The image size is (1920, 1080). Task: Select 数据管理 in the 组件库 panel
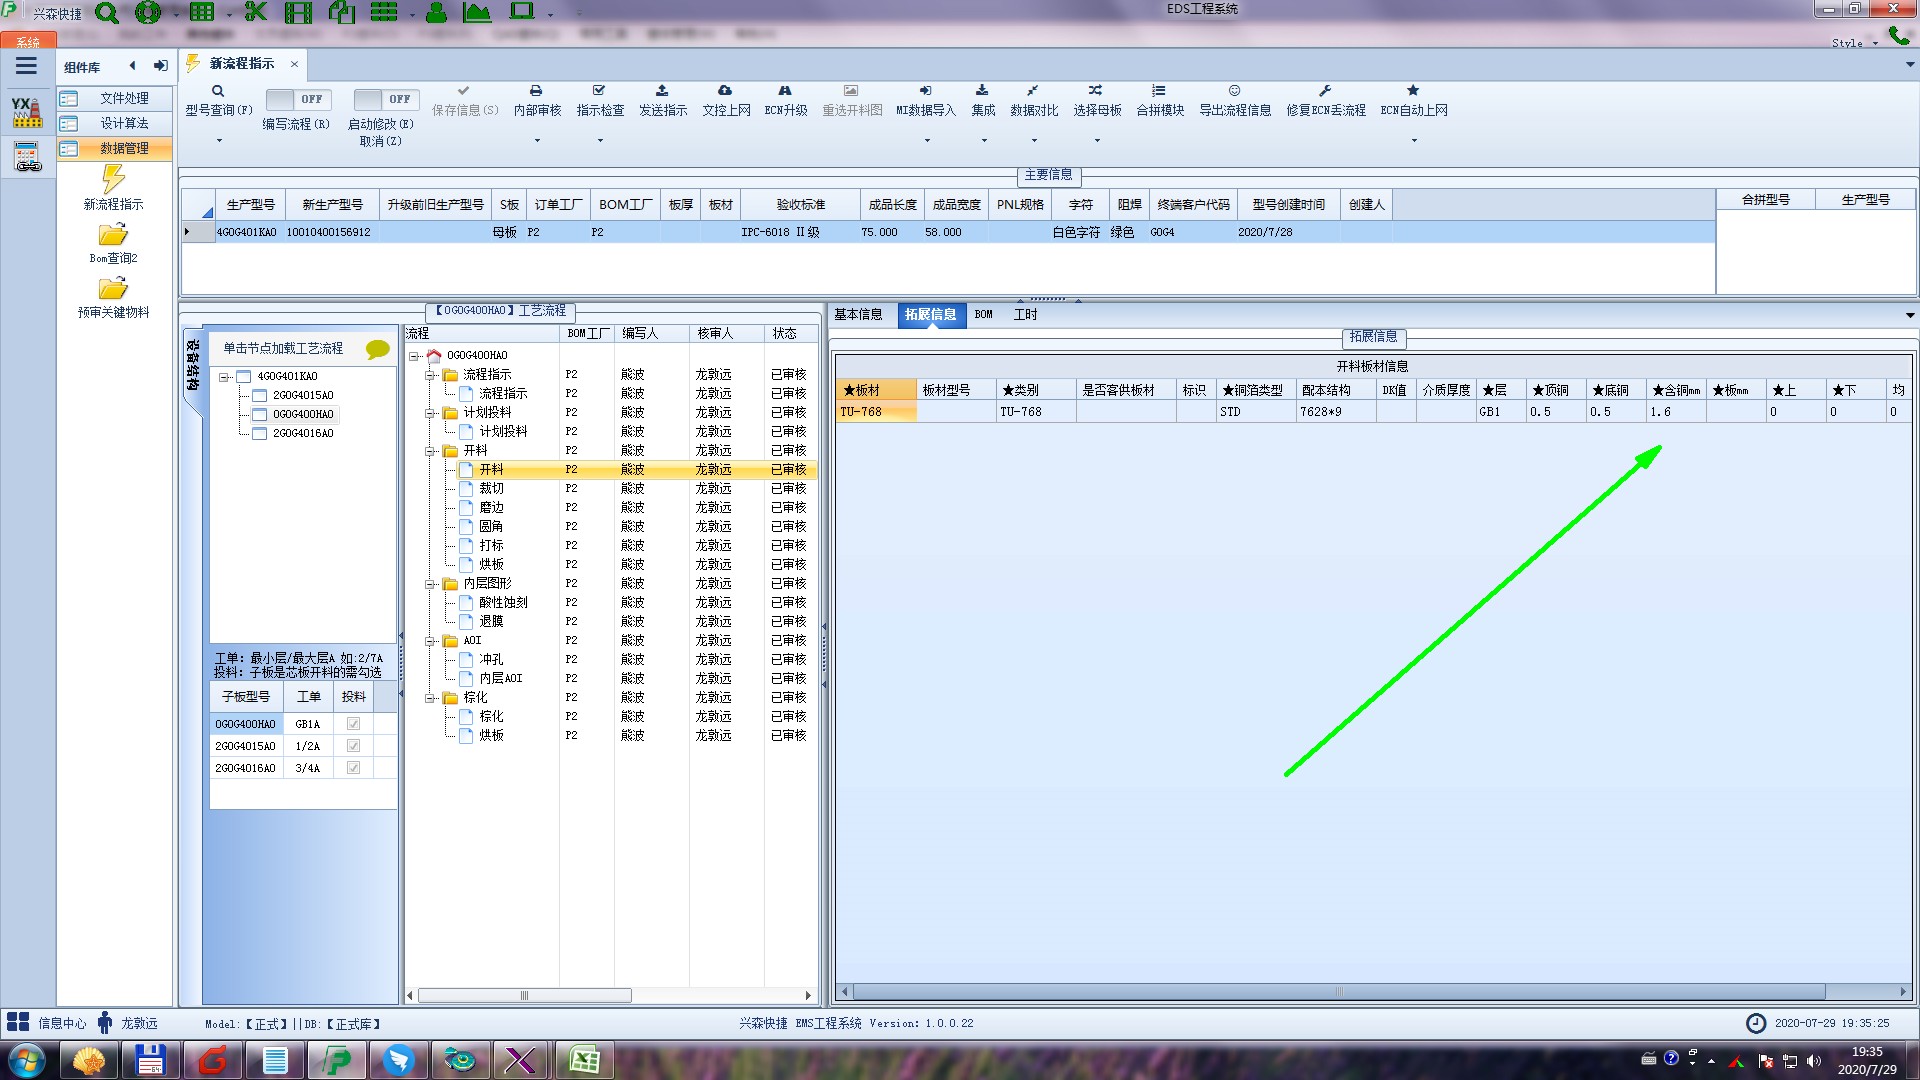pos(123,148)
